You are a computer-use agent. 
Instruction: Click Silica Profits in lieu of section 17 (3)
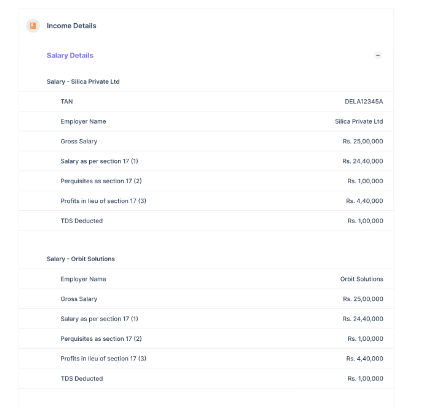(206, 201)
